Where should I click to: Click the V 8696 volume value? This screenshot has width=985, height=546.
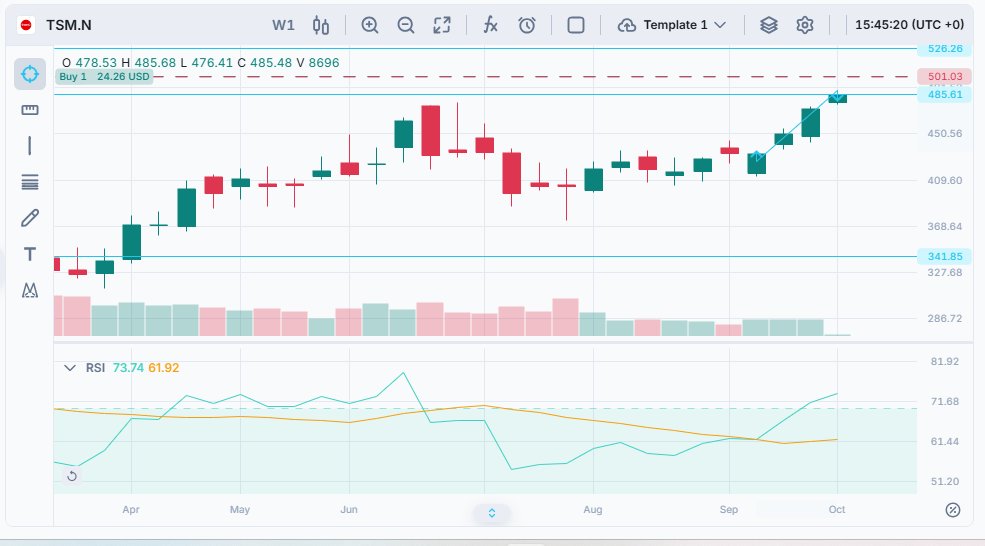[x=318, y=63]
